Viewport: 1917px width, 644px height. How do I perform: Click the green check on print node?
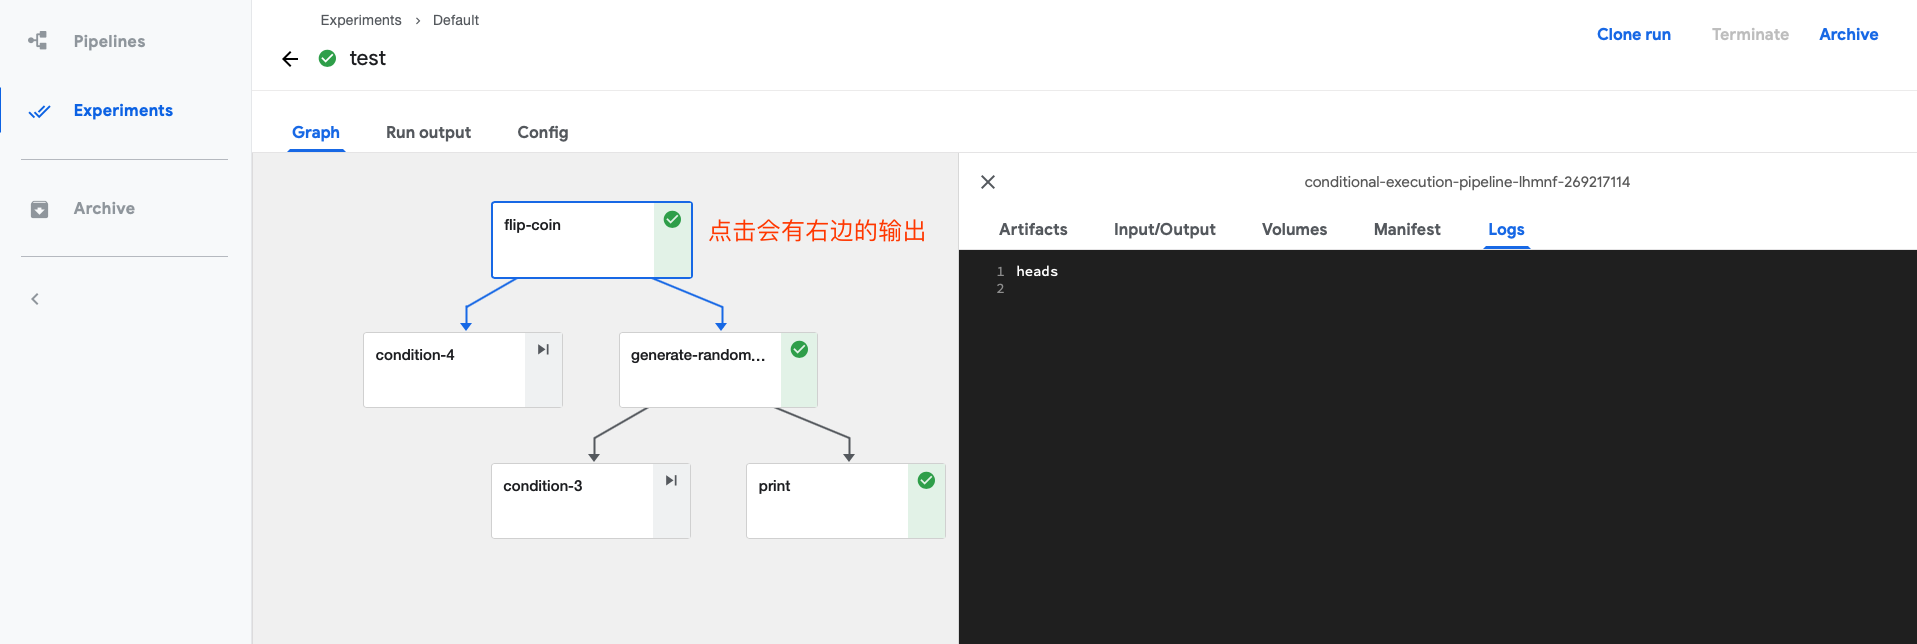click(926, 481)
